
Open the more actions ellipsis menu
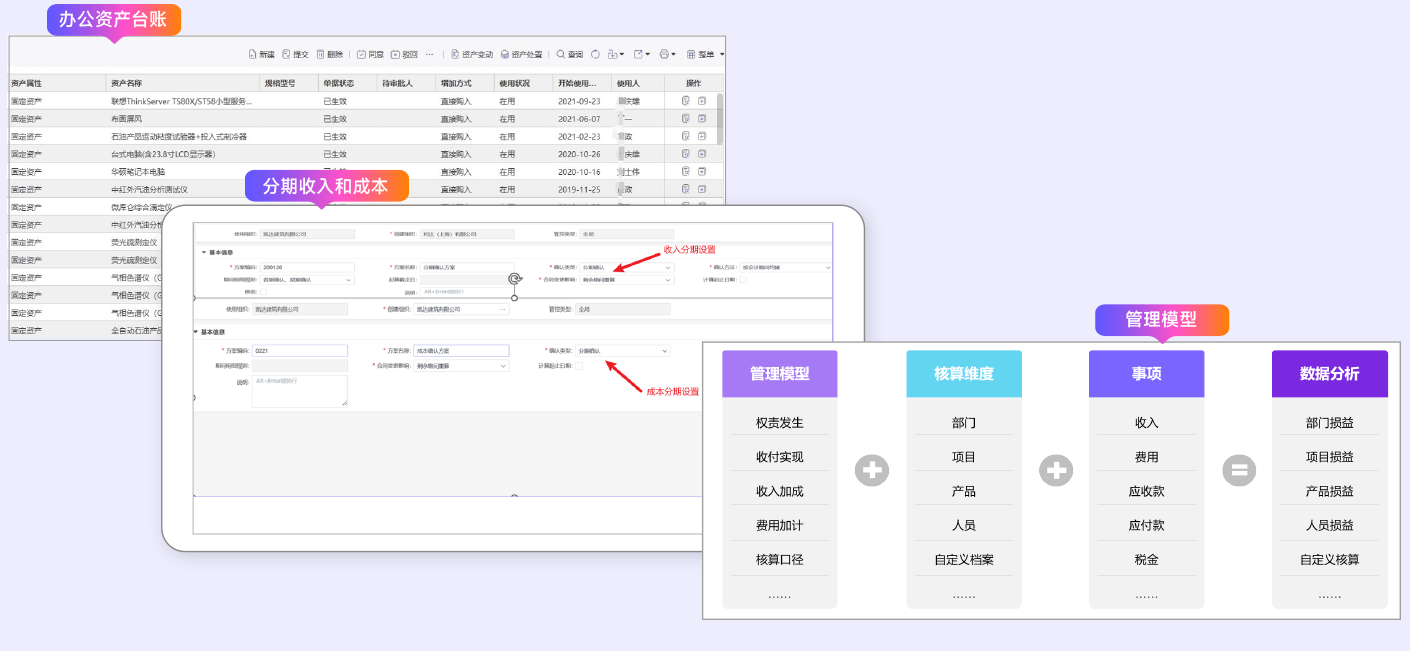click(429, 54)
